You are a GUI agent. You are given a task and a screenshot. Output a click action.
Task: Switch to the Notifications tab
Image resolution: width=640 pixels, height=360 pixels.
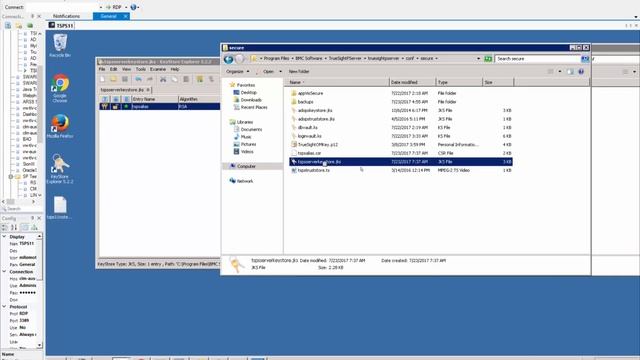(x=67, y=16)
